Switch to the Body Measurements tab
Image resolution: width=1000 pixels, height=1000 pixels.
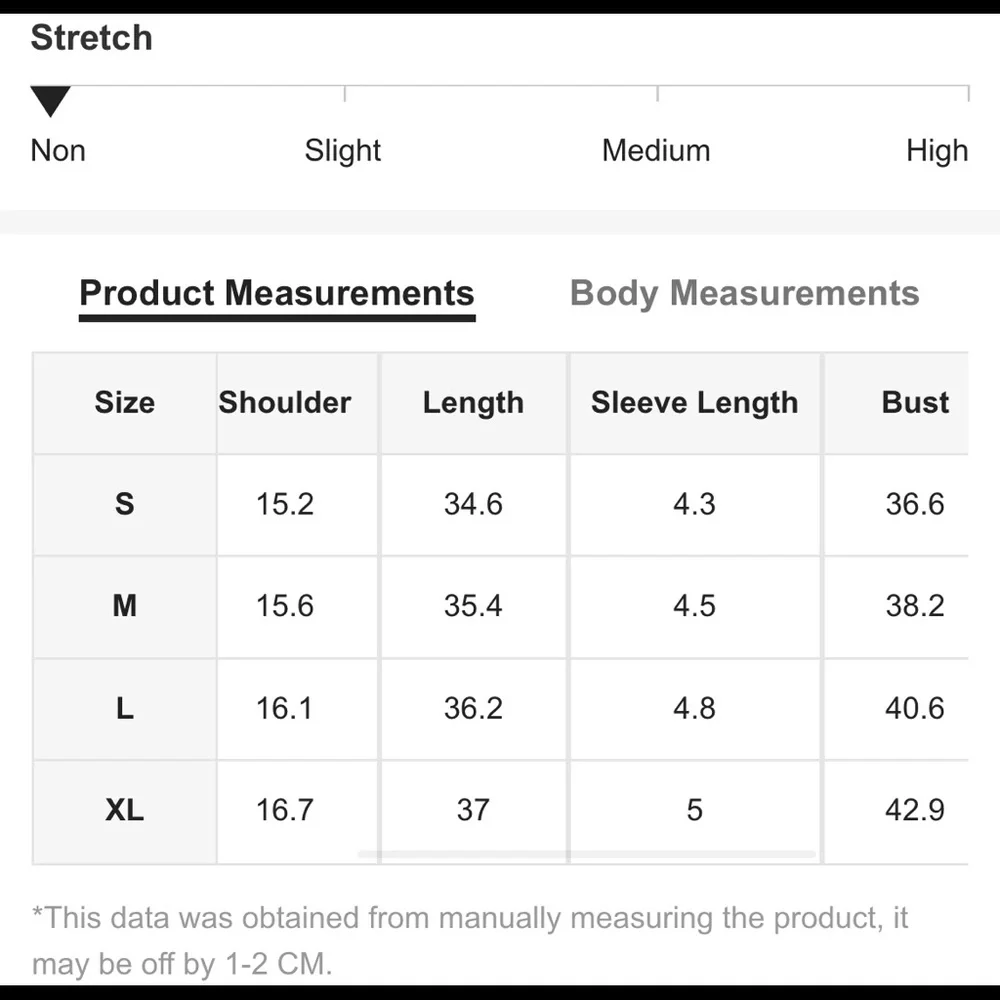(744, 294)
